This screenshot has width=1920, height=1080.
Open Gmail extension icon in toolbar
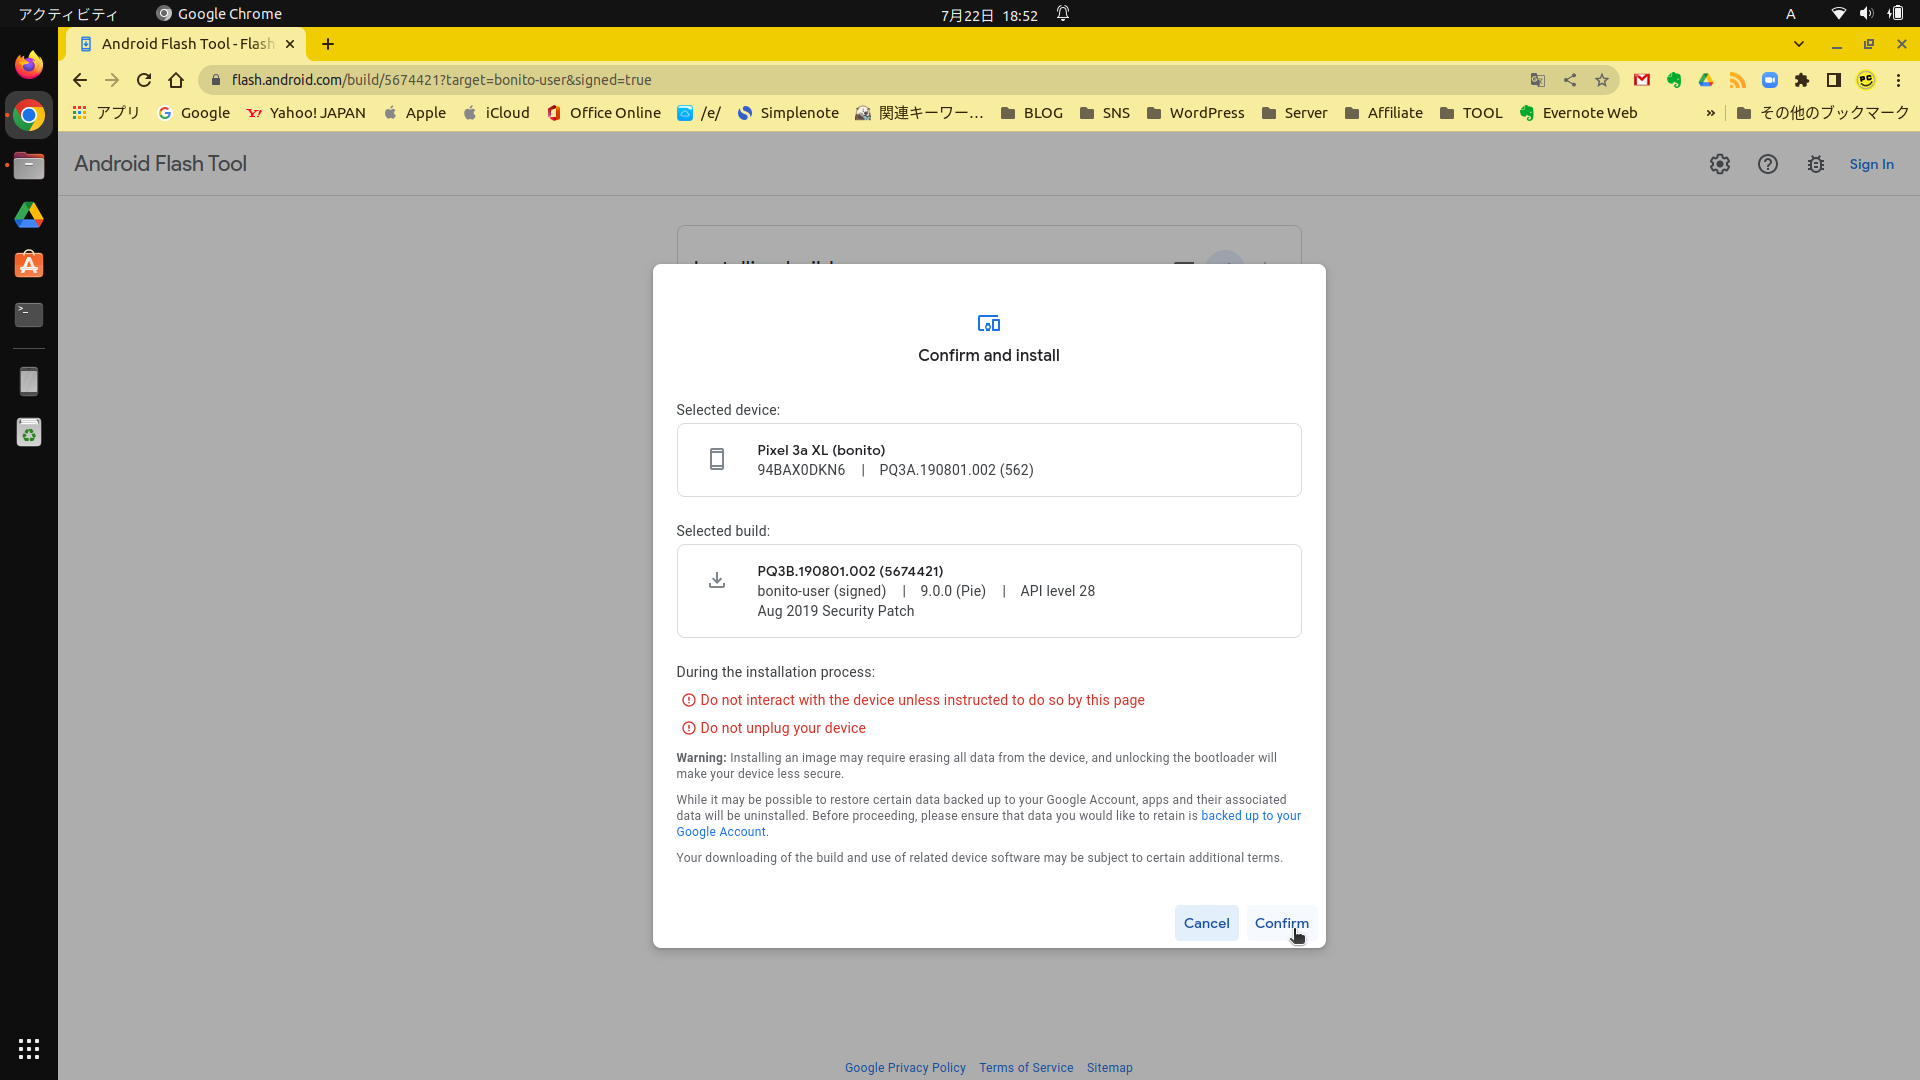[x=1642, y=80]
